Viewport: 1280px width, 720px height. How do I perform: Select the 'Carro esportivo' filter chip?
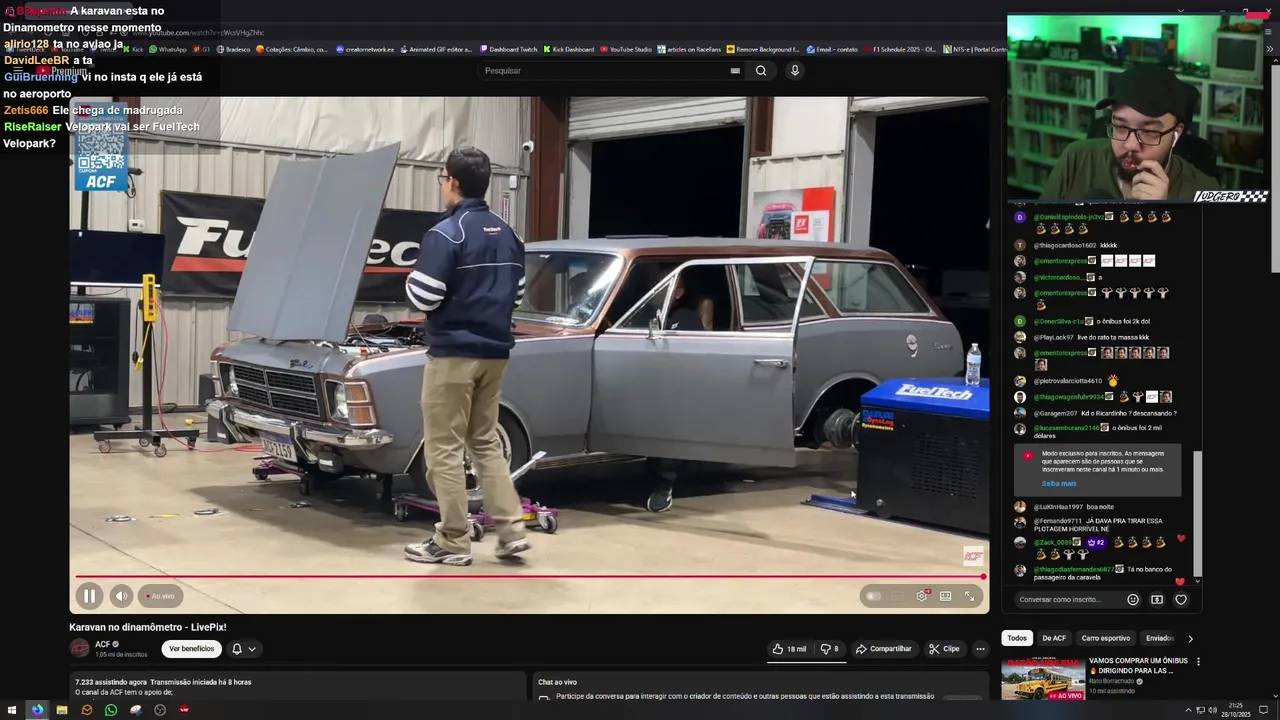pyautogui.click(x=1106, y=638)
